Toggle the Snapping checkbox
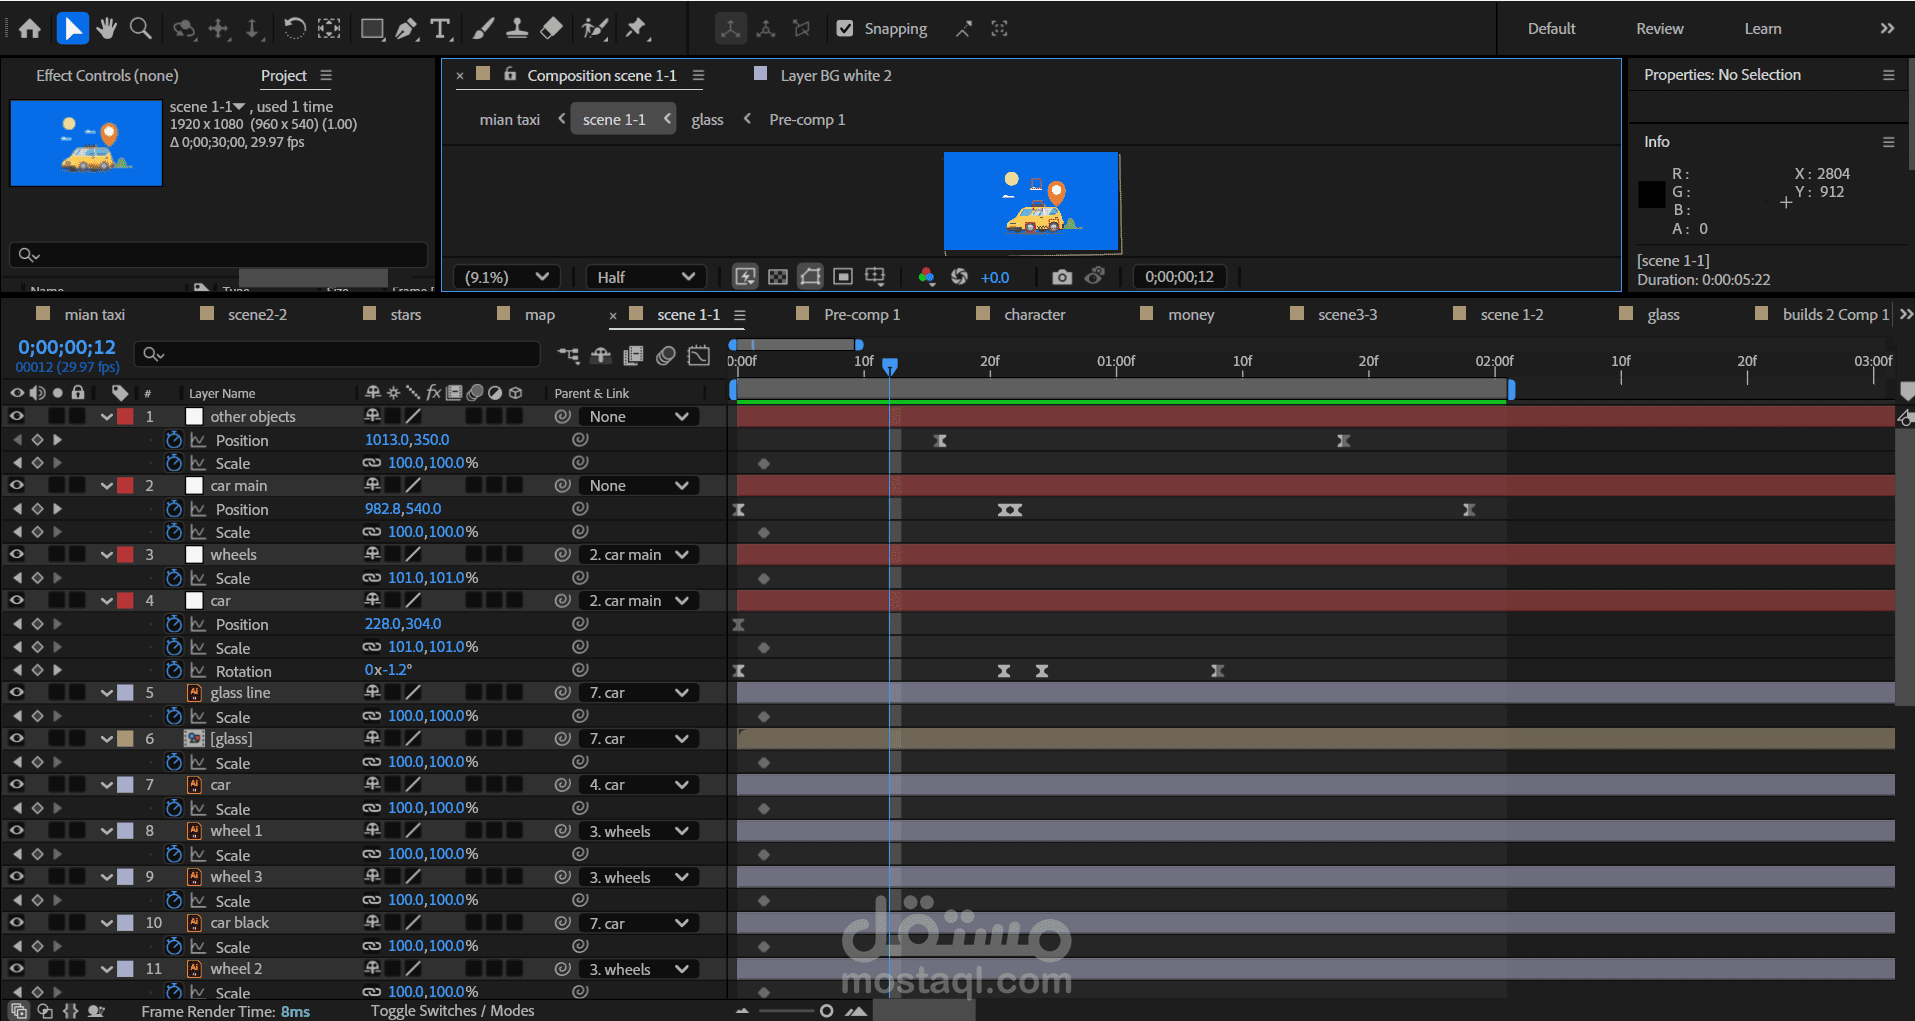Image resolution: width=1915 pixels, height=1021 pixels. (x=845, y=29)
